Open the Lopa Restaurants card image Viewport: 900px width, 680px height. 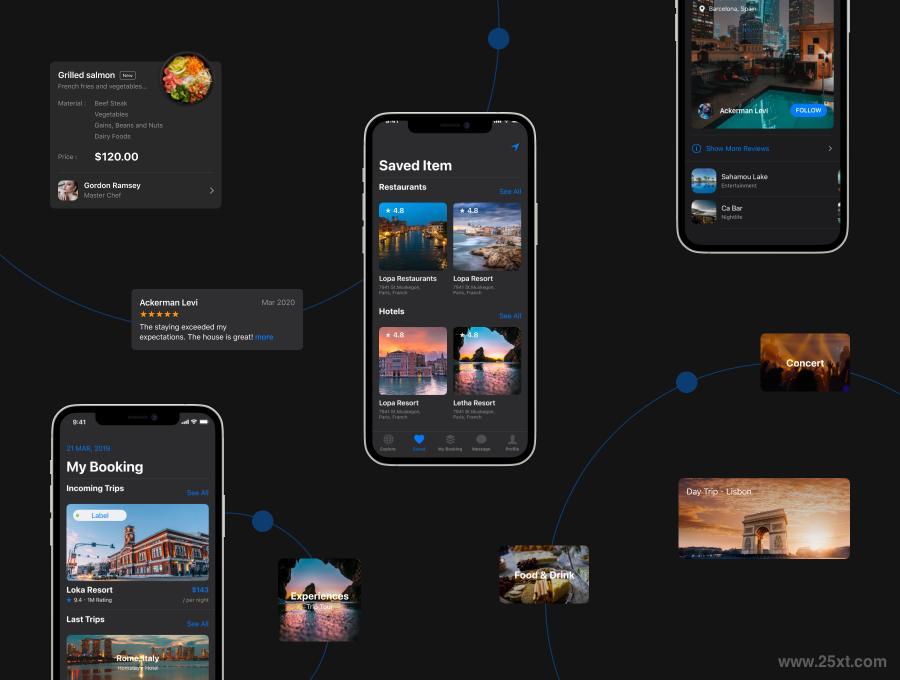(413, 236)
